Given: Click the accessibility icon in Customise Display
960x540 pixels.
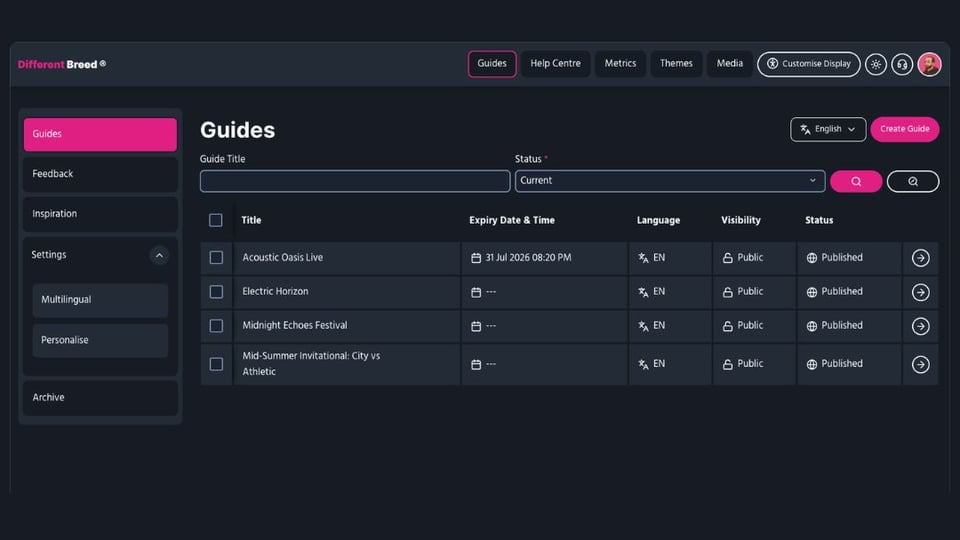Looking at the screenshot, I should tap(773, 64).
